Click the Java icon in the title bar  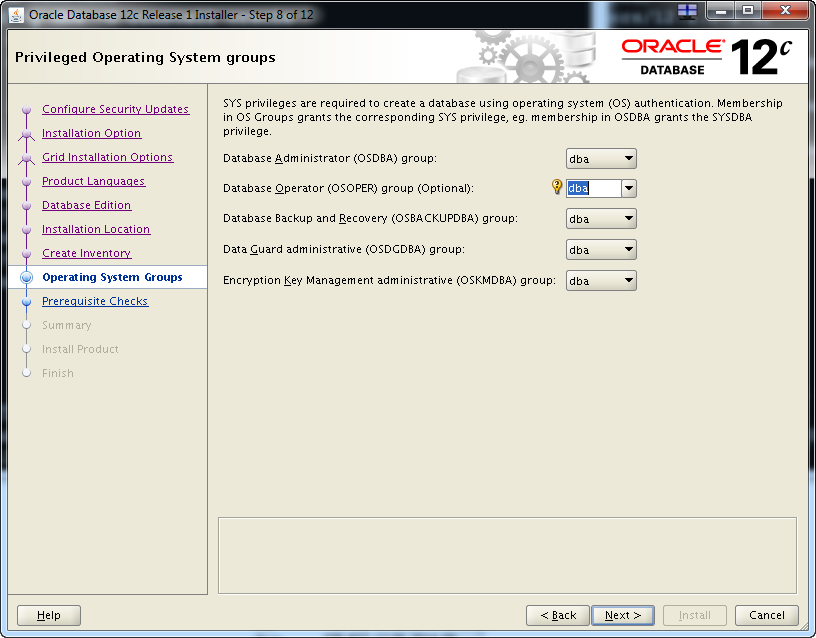(16, 15)
